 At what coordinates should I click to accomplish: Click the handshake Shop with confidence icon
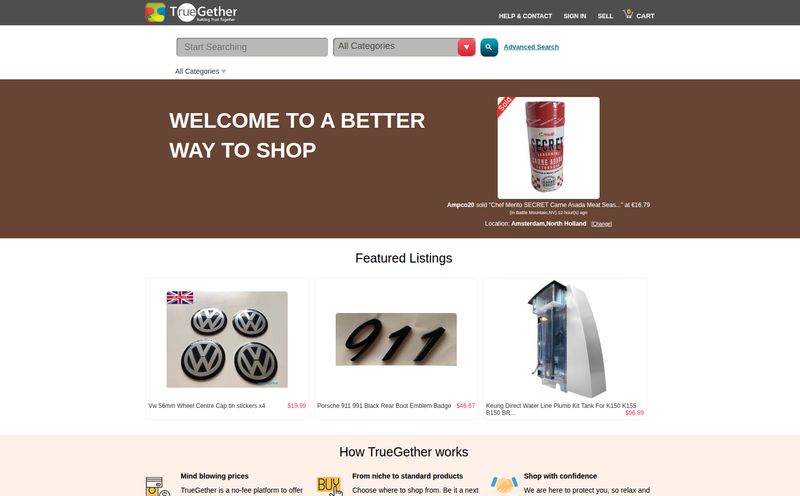tap(504, 484)
